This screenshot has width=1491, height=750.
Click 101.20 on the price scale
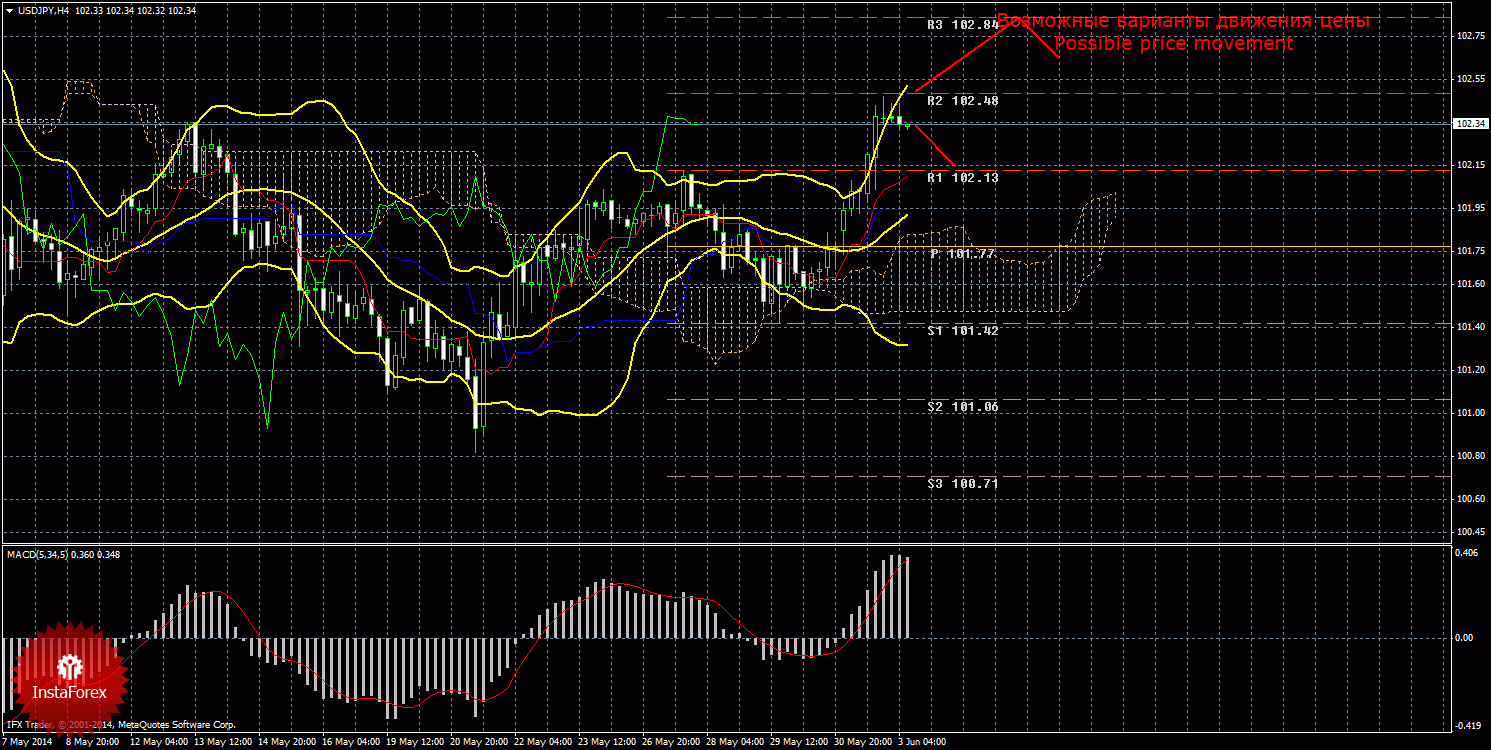coord(1470,369)
